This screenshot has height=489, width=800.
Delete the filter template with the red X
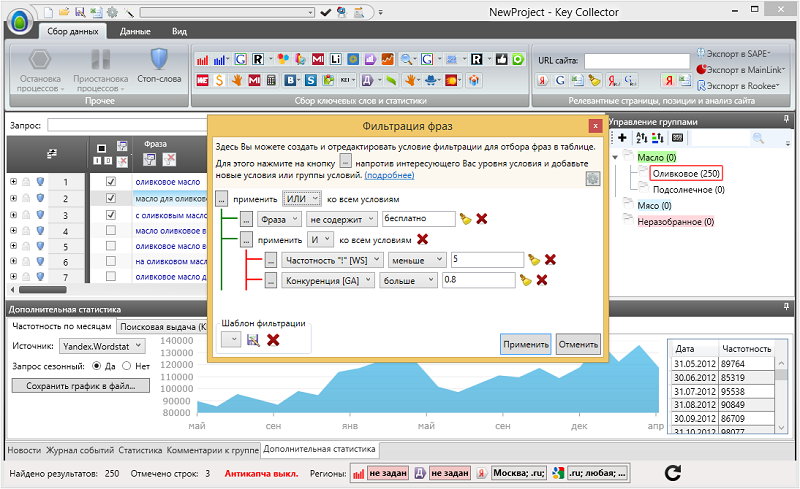272,340
